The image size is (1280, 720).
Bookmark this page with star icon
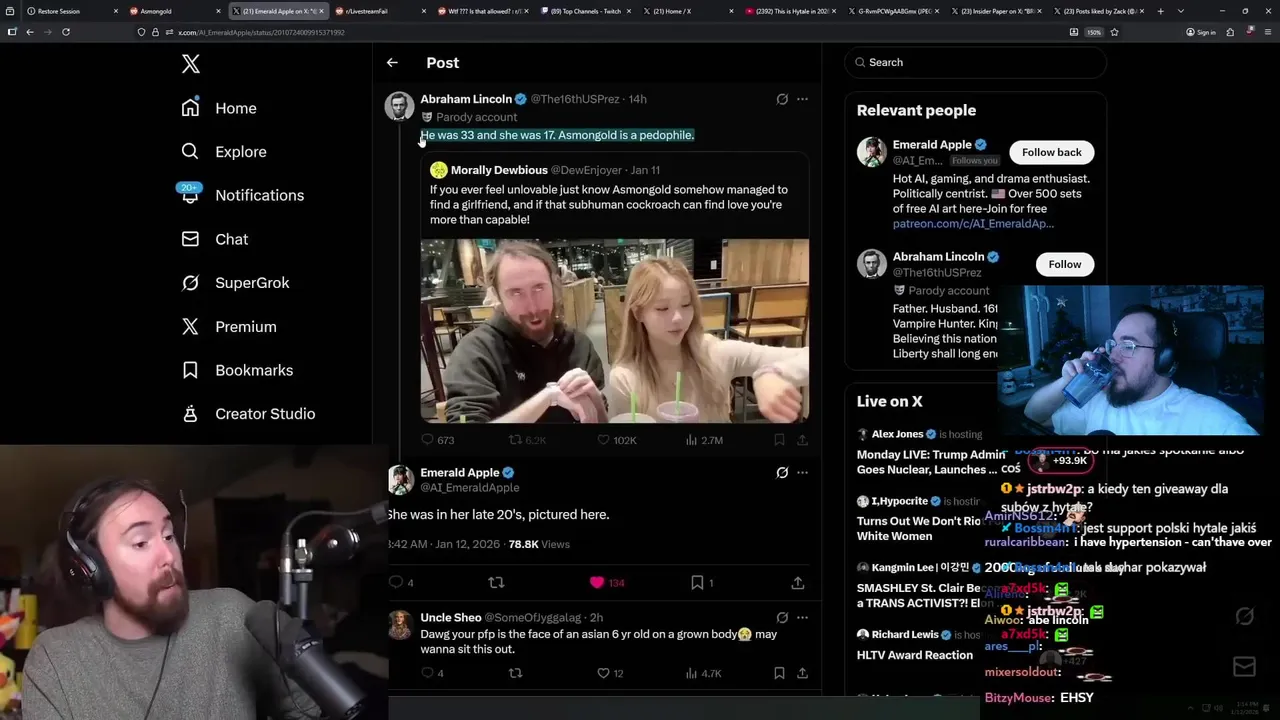[1114, 32]
